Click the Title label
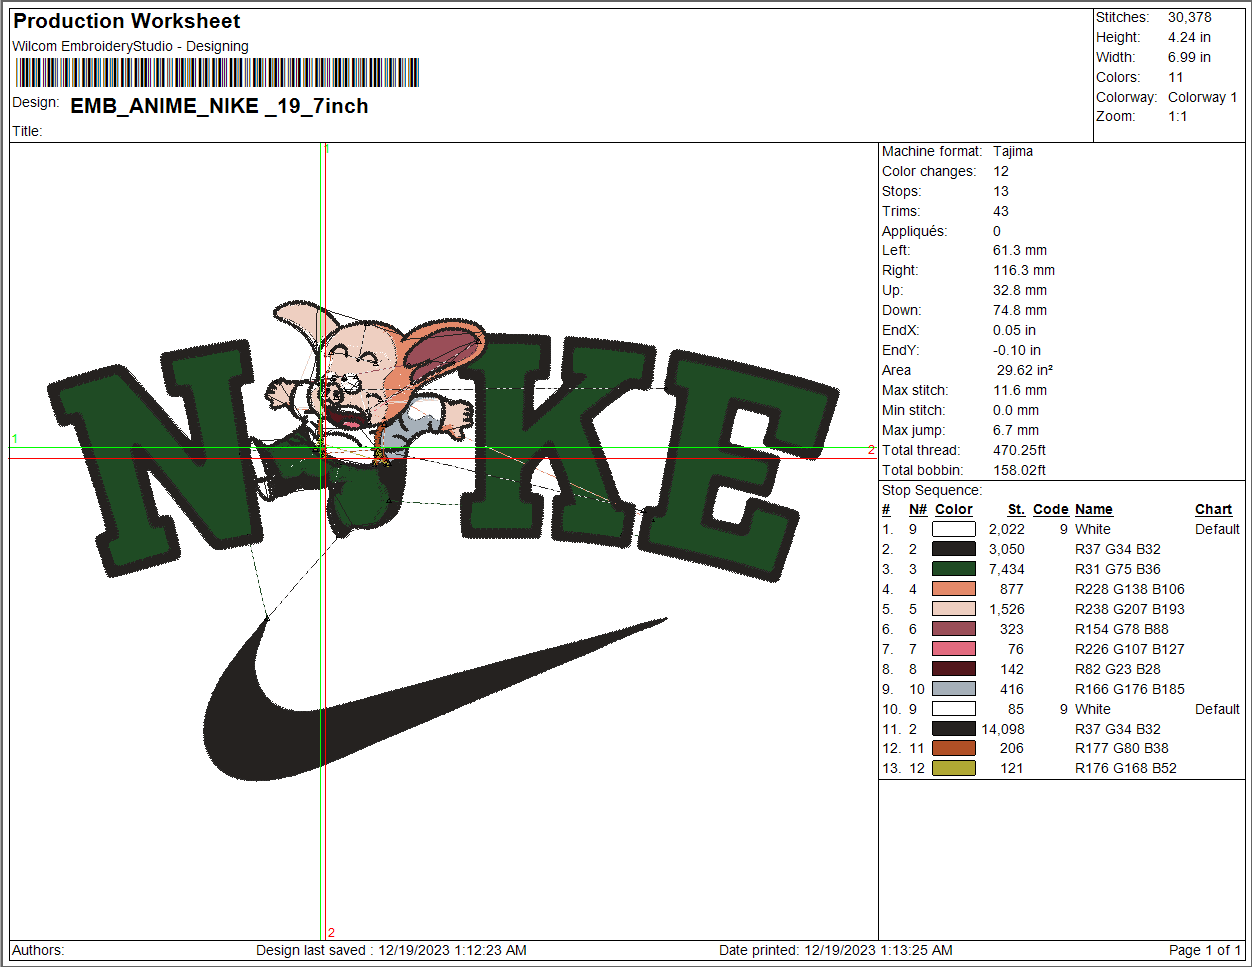 coord(27,131)
